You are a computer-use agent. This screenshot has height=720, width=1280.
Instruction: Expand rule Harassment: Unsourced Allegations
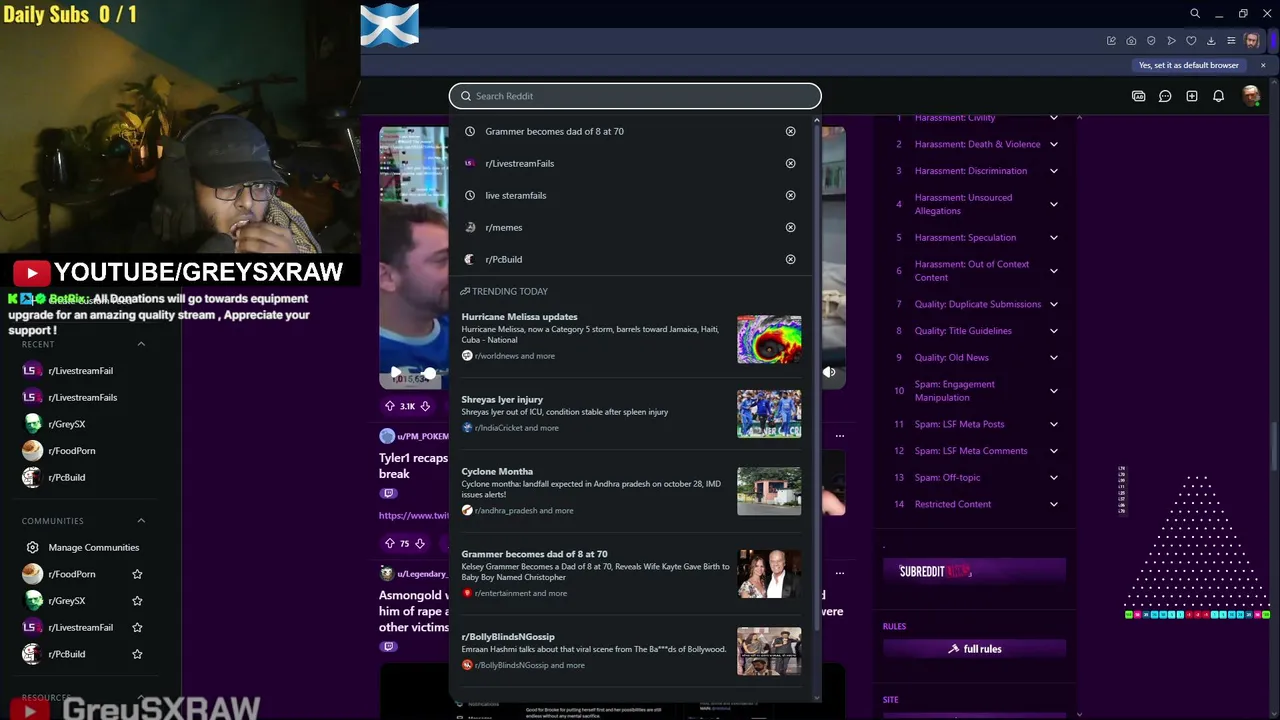click(x=1053, y=204)
